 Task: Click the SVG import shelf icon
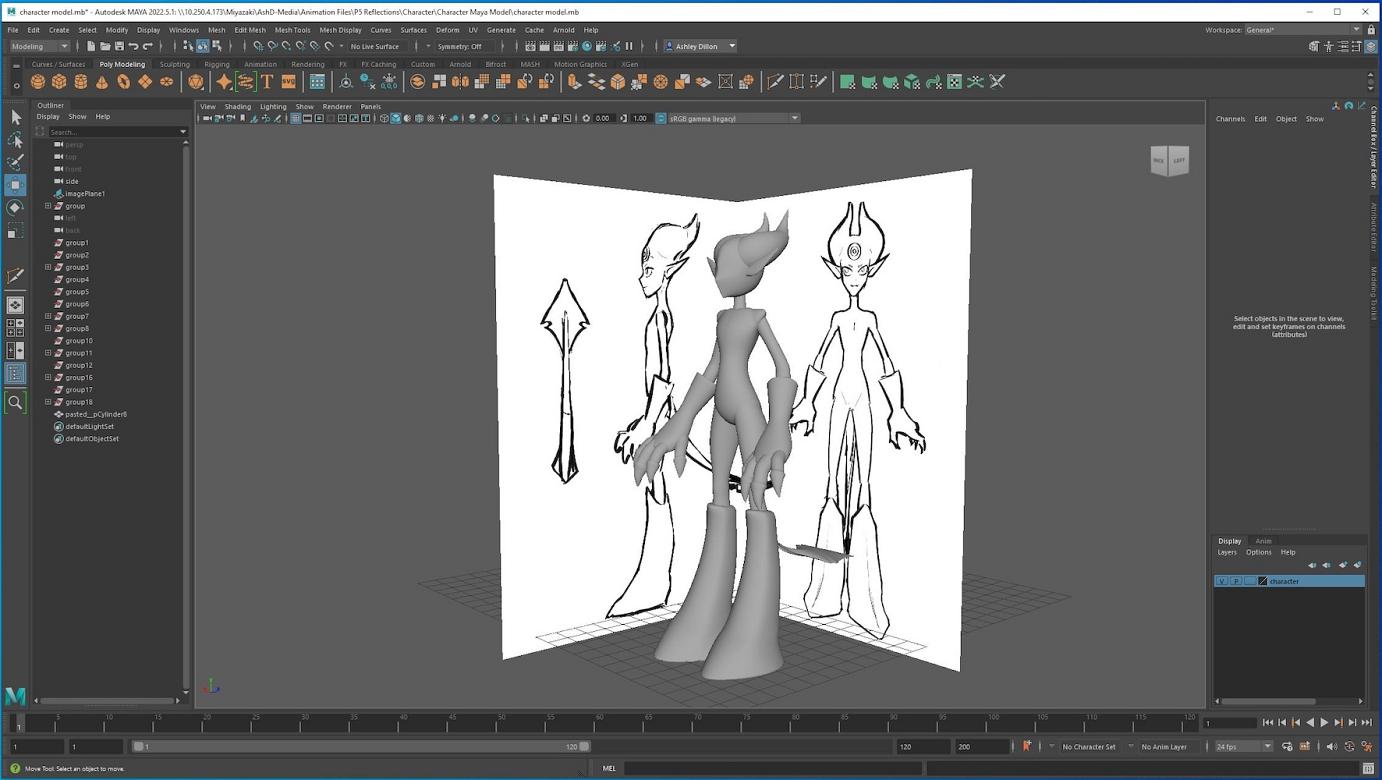pos(288,82)
